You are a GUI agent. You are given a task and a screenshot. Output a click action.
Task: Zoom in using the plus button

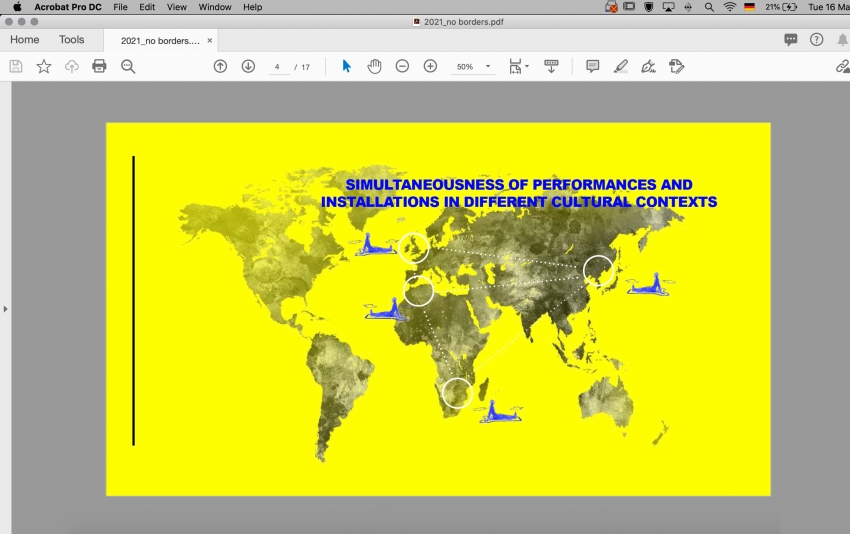[430, 66]
